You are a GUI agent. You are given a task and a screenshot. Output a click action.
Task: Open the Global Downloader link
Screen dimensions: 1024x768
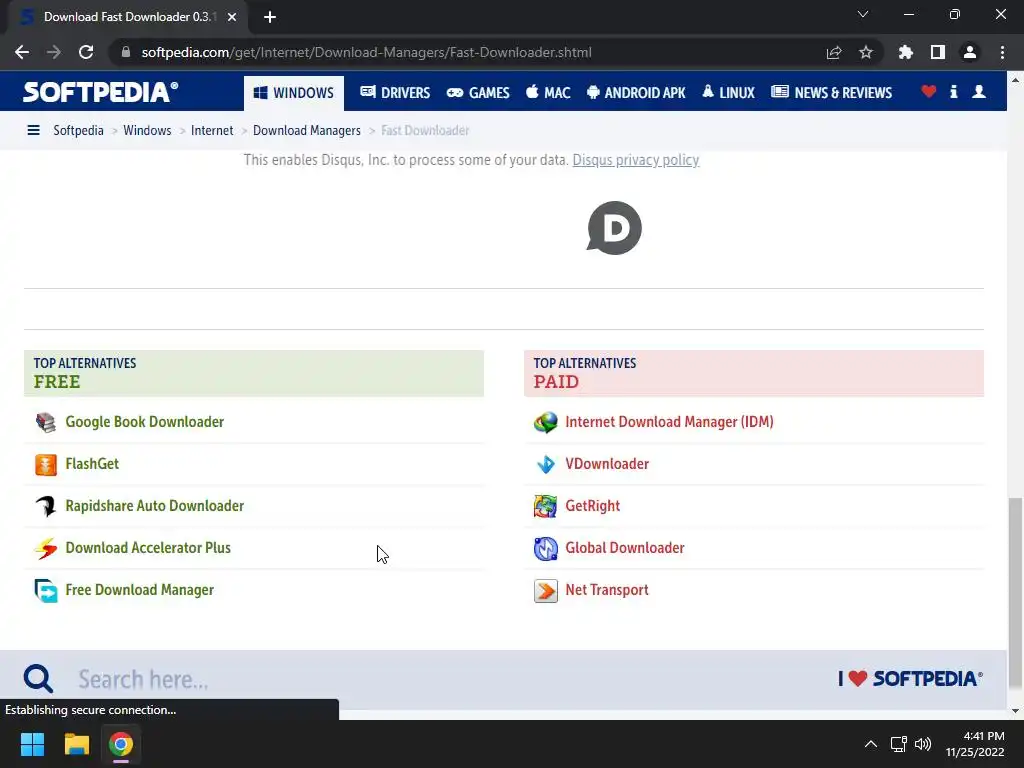624,548
